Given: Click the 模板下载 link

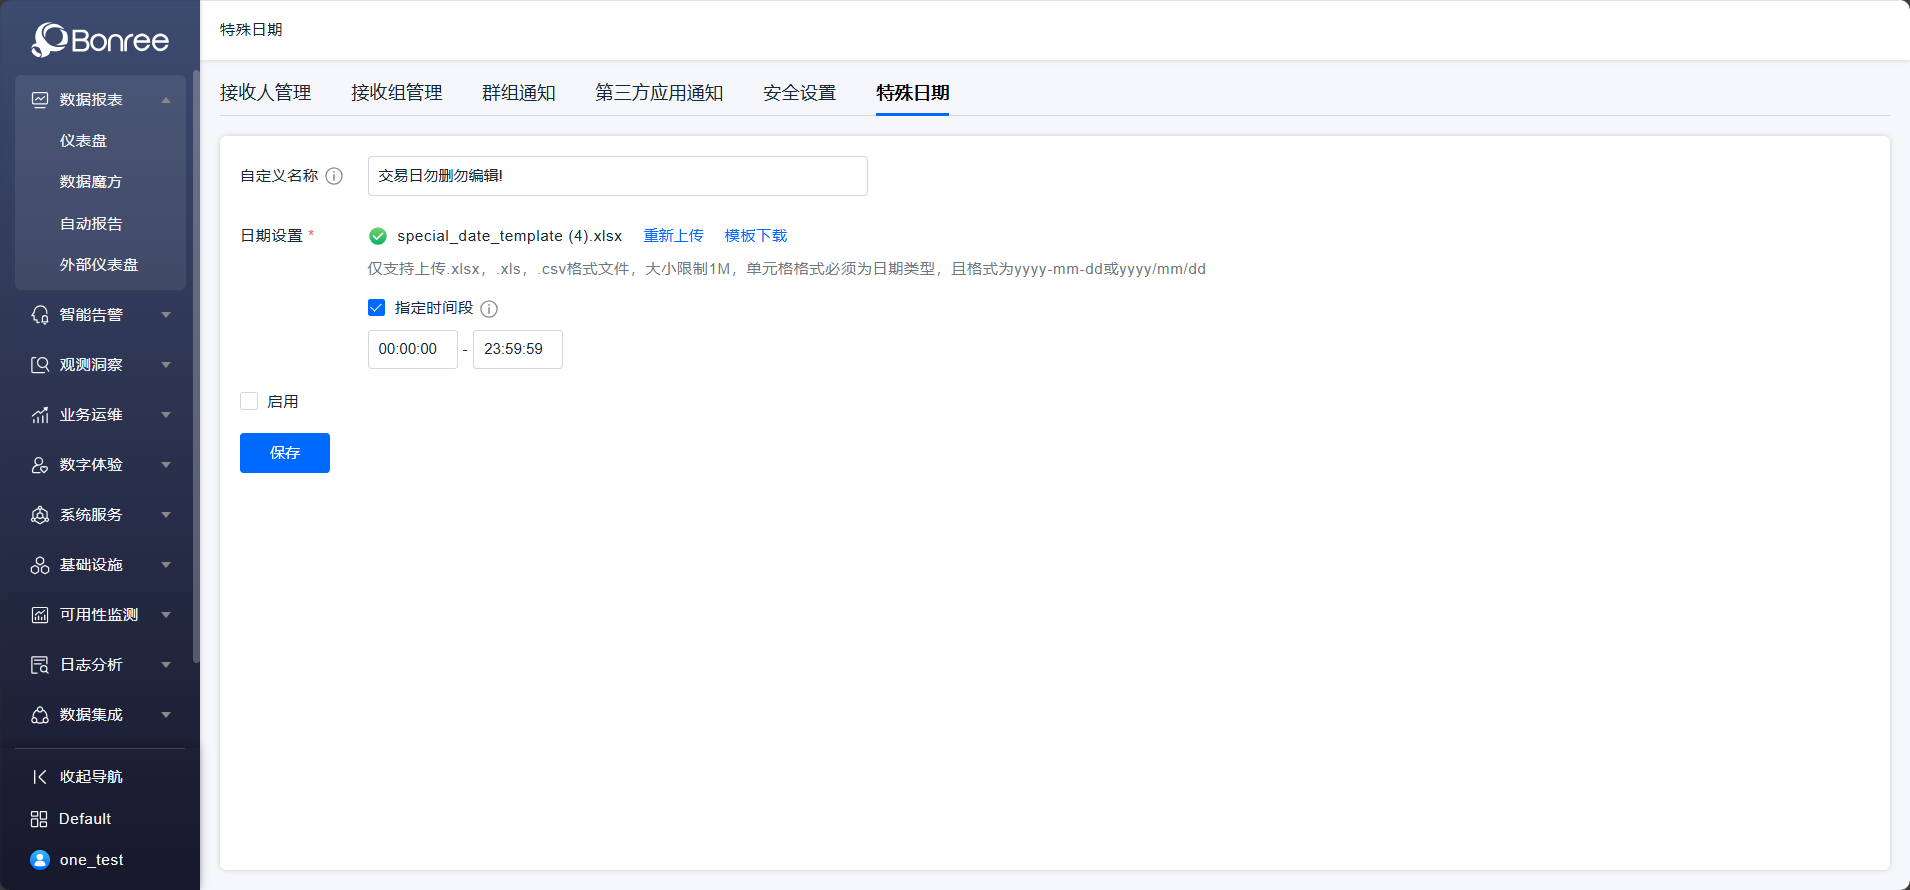Looking at the screenshot, I should point(756,236).
